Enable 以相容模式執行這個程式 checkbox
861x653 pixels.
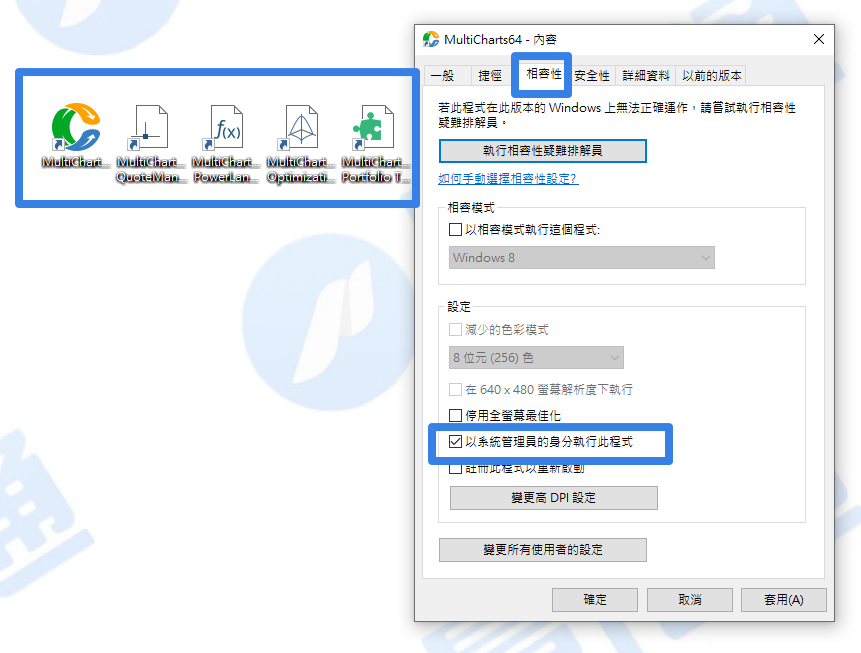coord(455,230)
